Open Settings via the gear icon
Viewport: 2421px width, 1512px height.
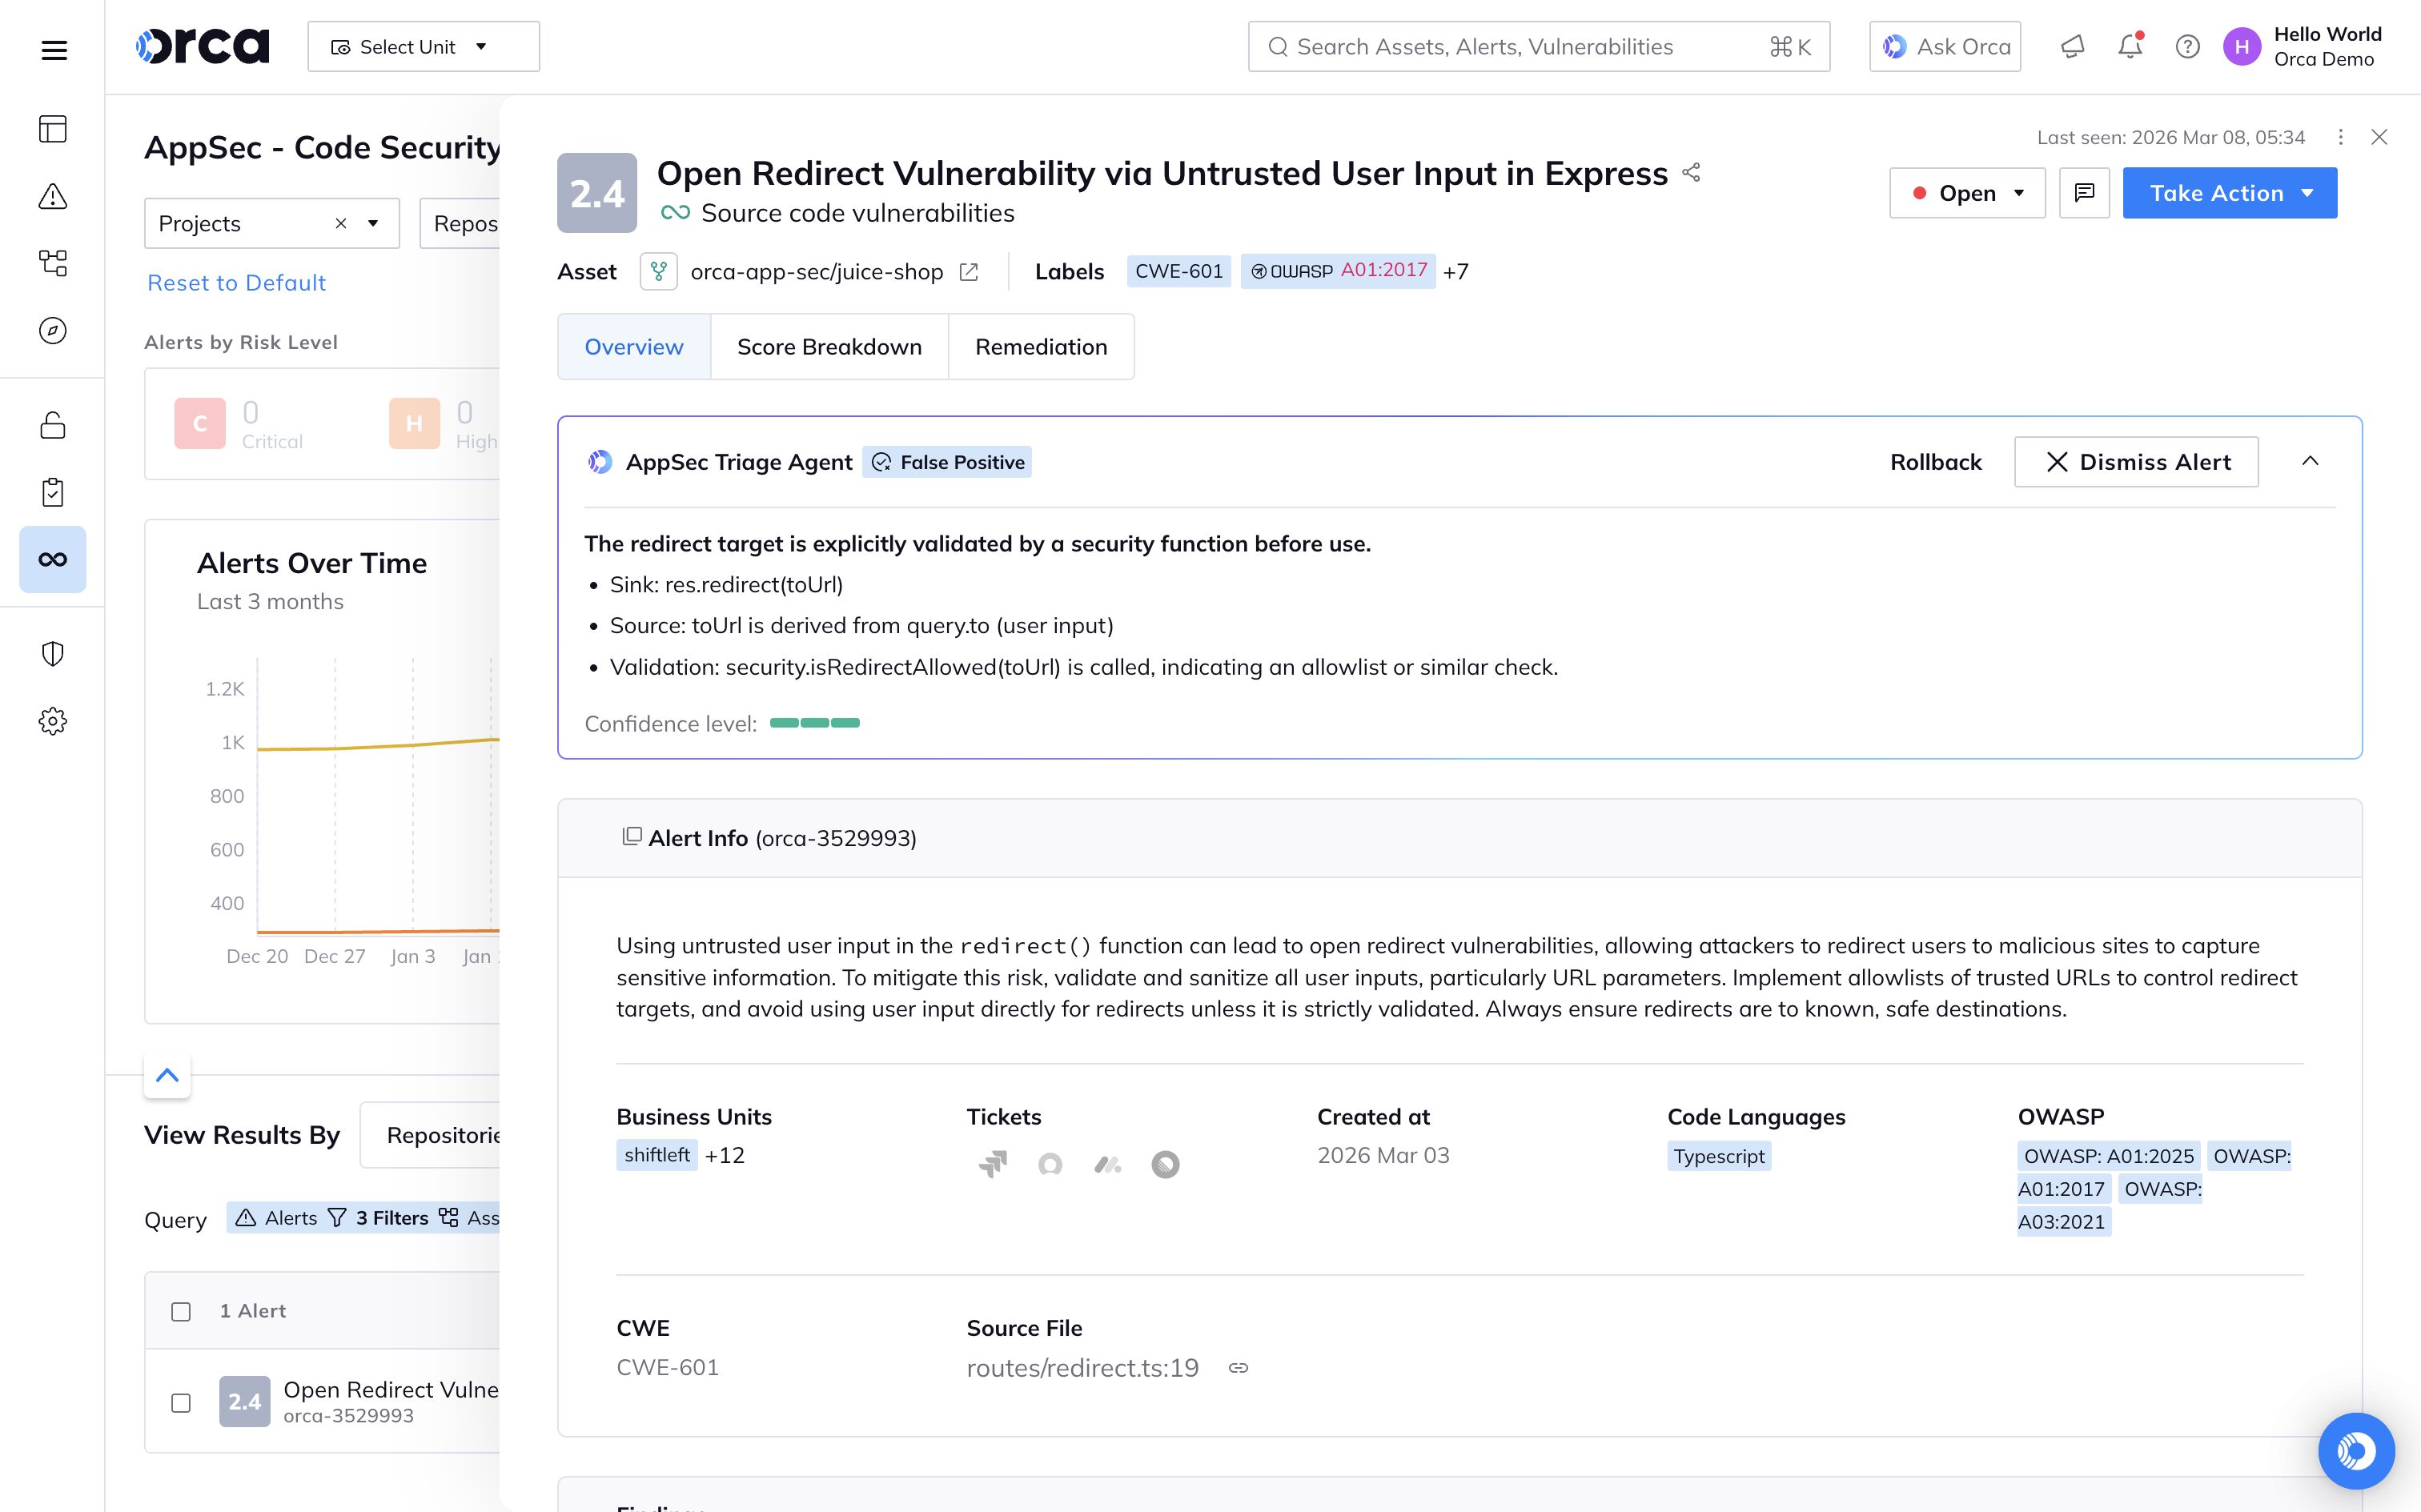(x=52, y=721)
